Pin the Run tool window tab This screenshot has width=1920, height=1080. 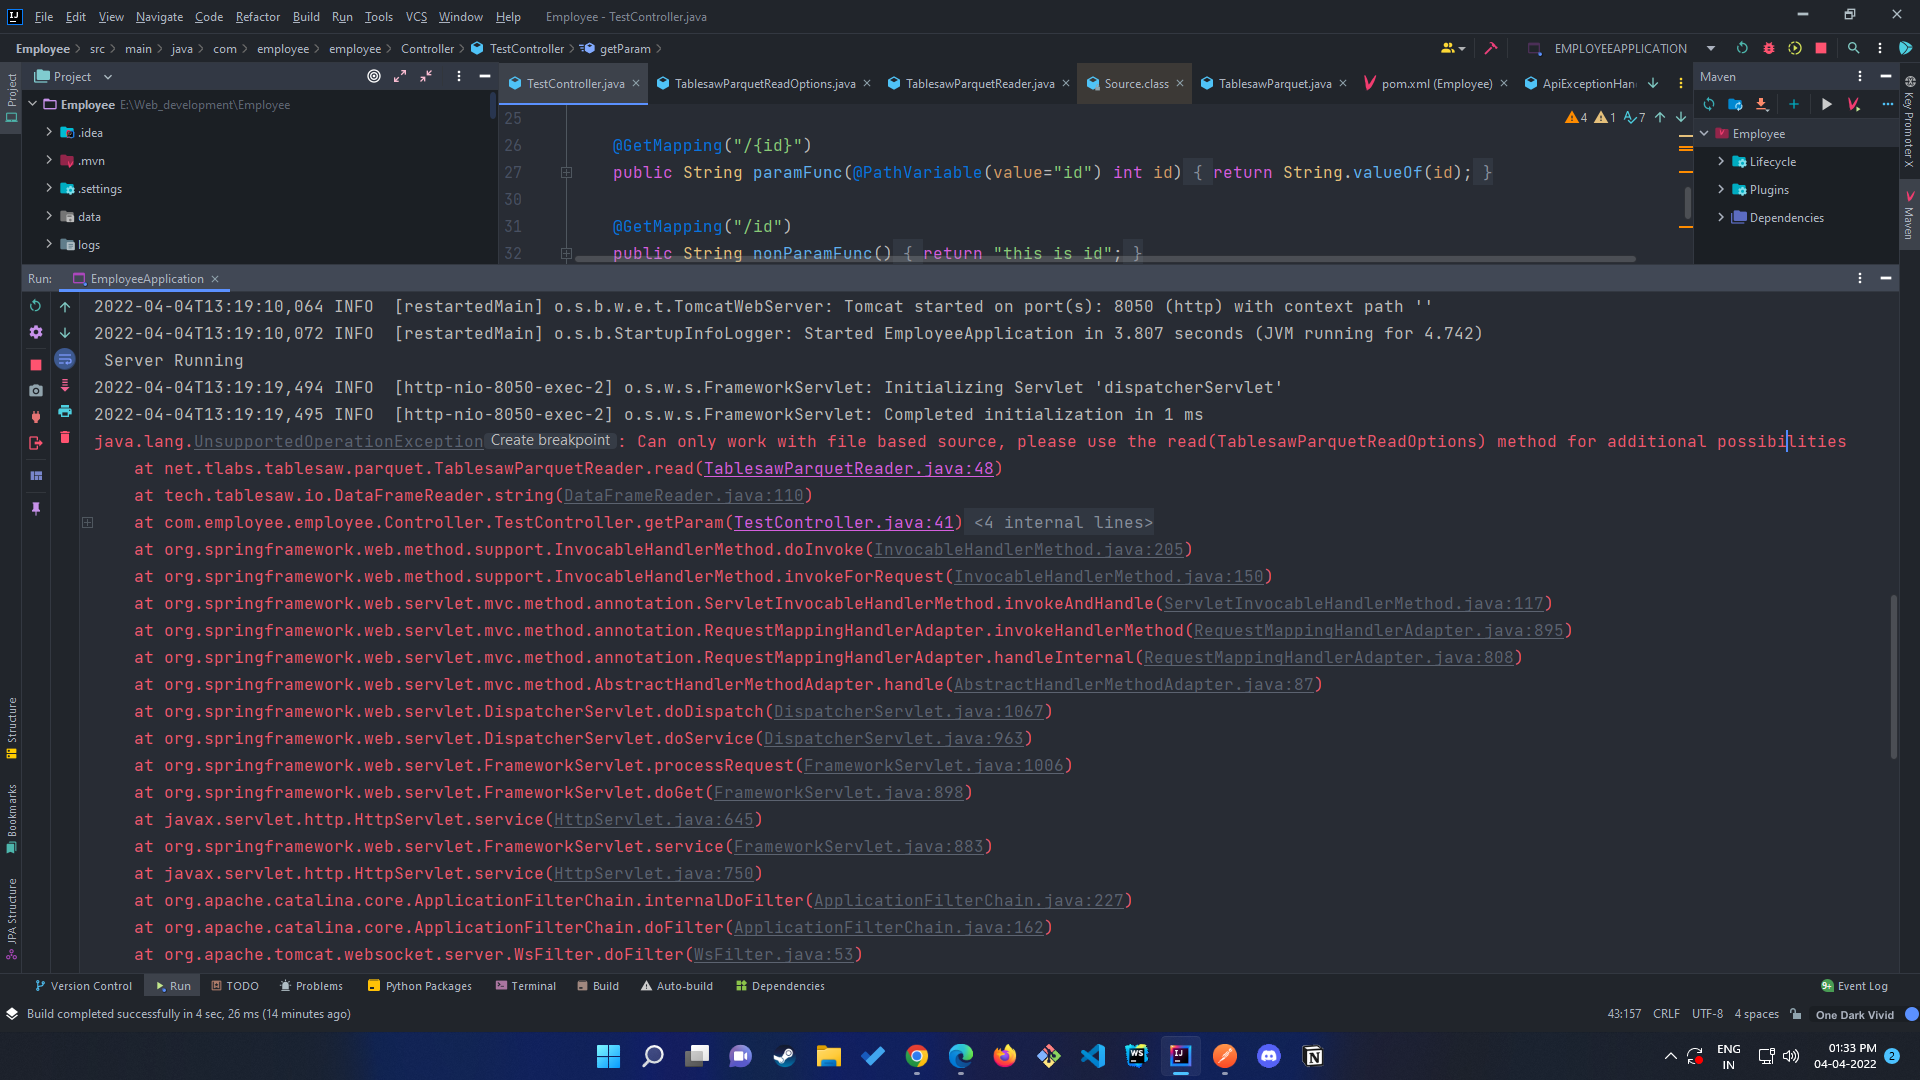36,508
